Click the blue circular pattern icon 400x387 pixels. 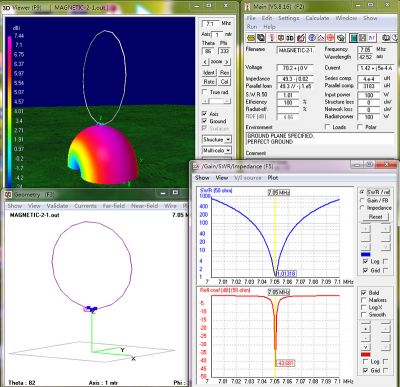coord(312,38)
